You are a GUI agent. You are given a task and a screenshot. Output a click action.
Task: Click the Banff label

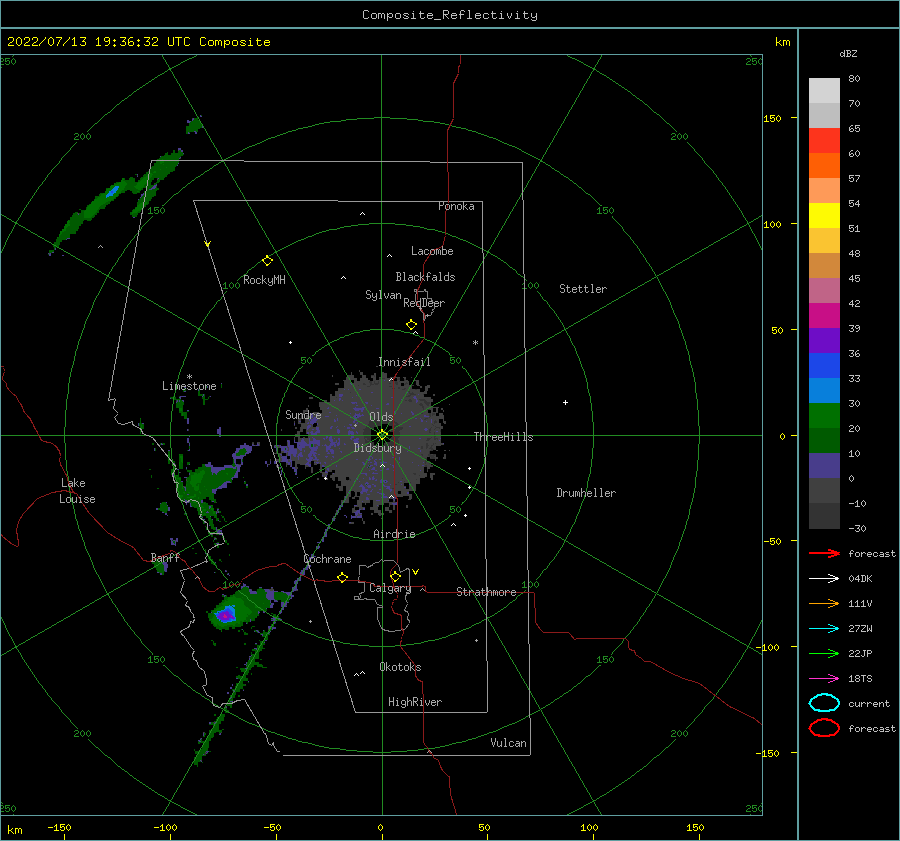click(165, 557)
